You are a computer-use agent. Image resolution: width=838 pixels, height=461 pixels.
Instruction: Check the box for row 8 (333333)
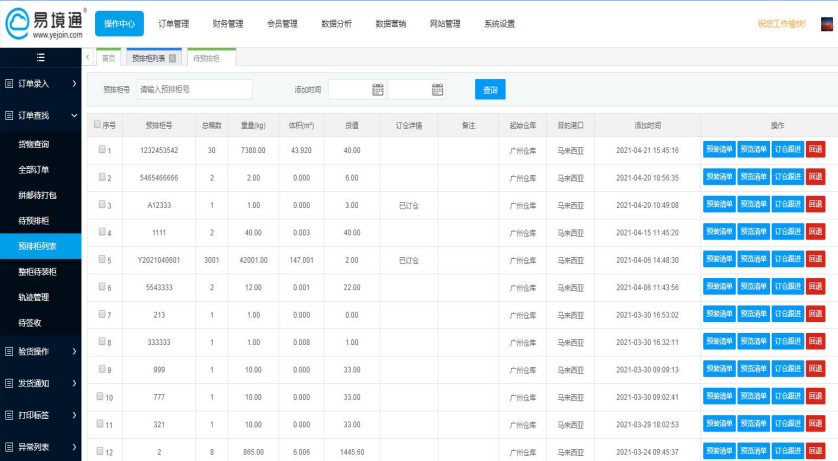(x=102, y=341)
